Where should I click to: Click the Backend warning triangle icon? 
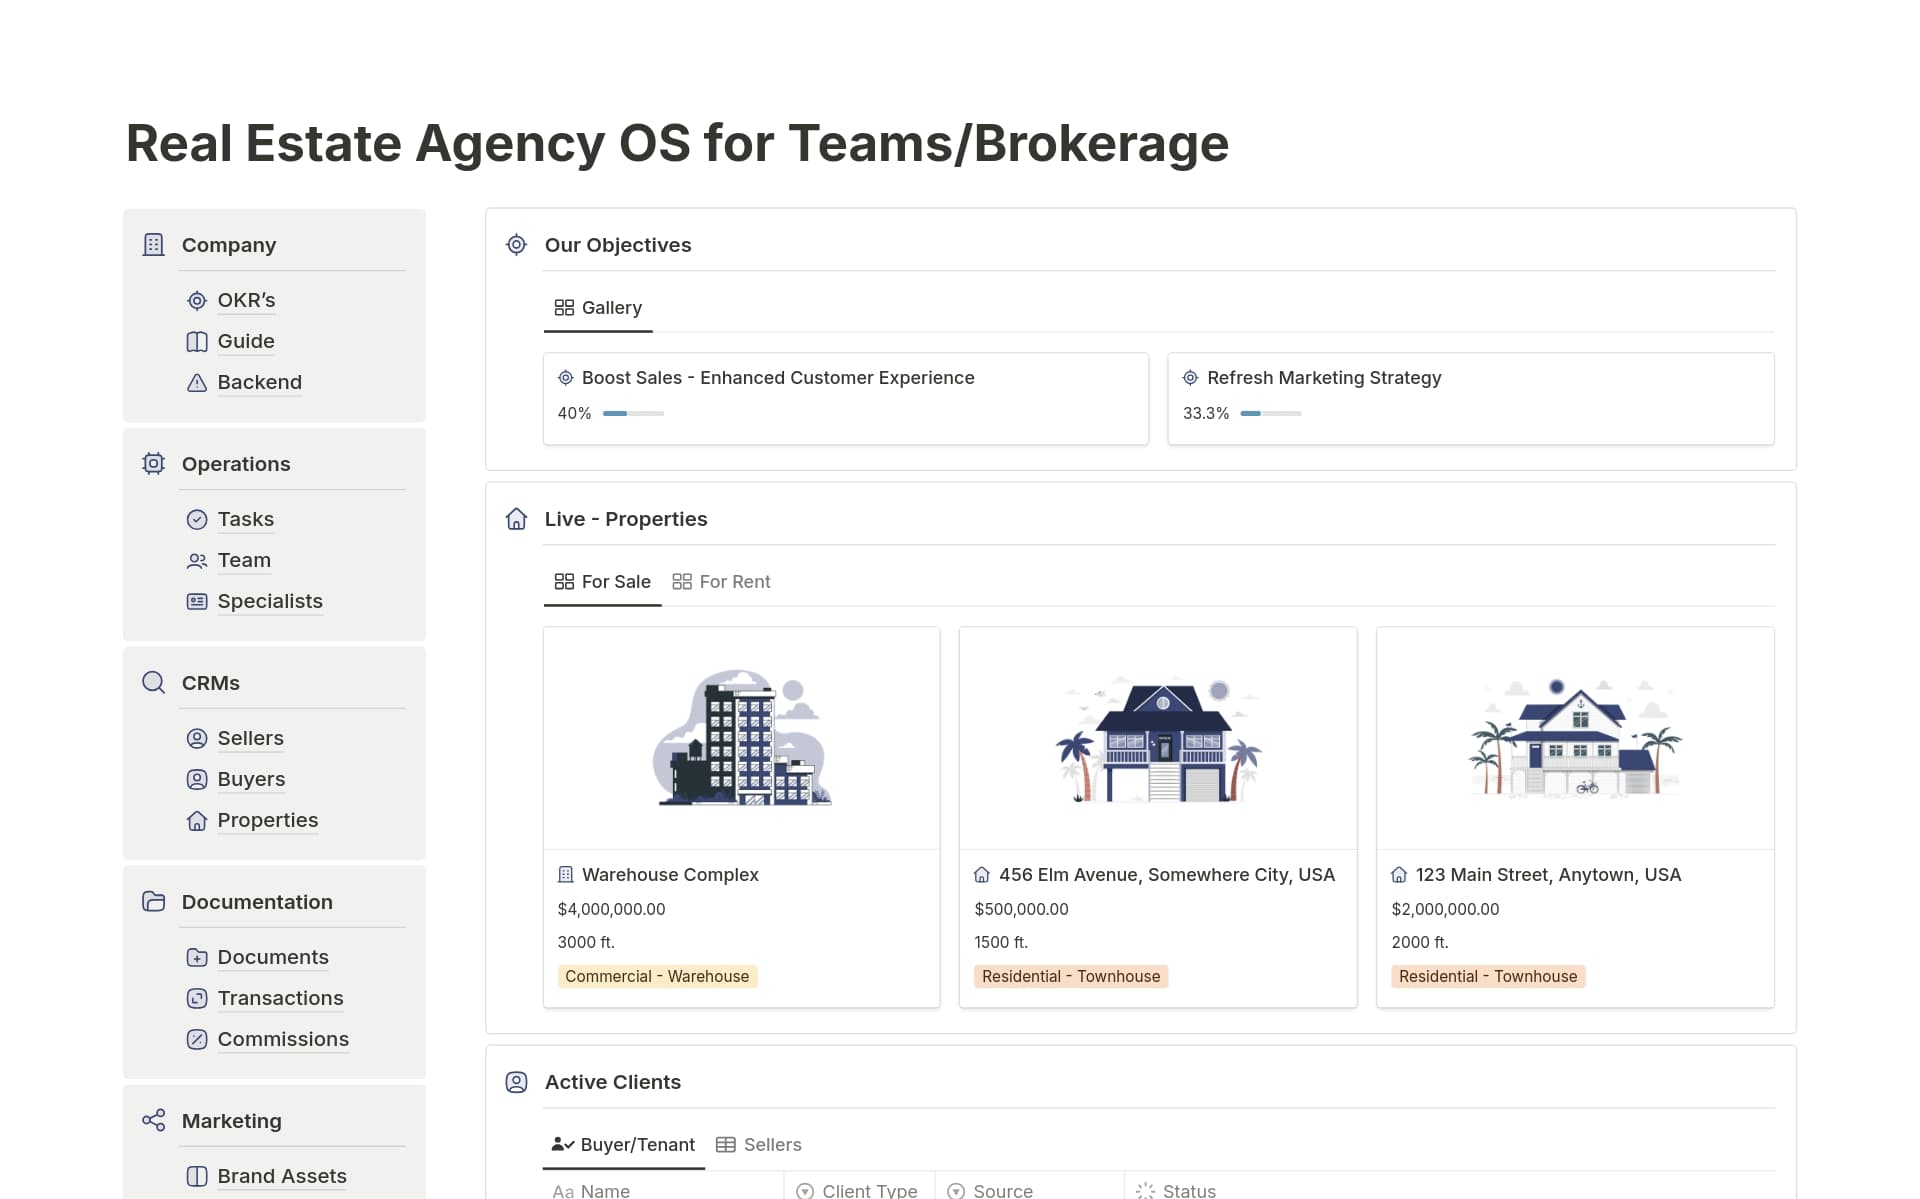tap(197, 383)
